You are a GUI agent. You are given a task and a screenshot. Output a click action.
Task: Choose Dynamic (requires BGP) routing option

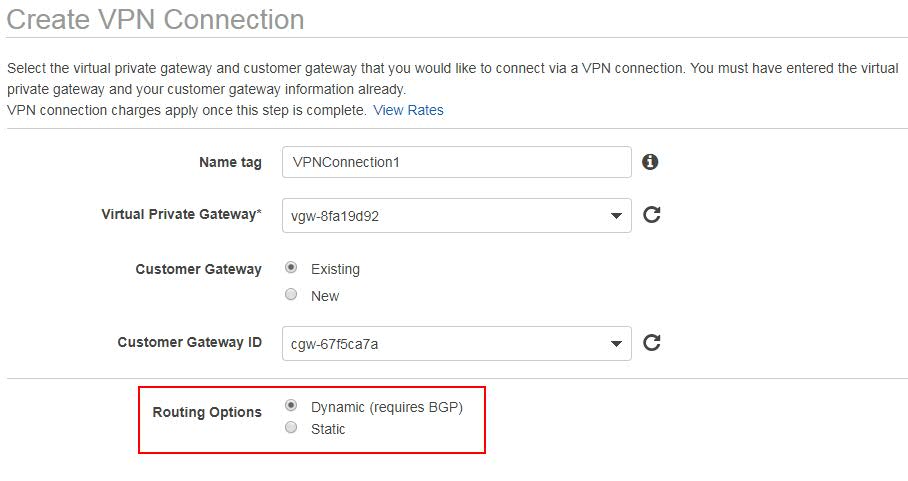coord(291,406)
